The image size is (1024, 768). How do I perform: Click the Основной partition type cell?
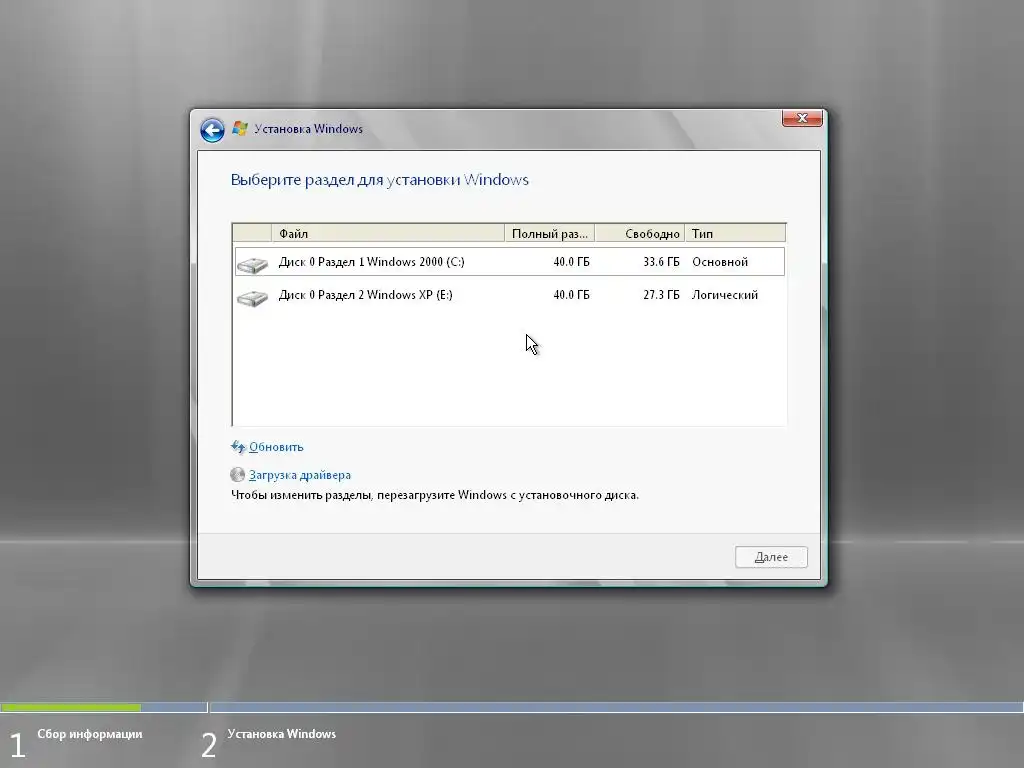pyautogui.click(x=720, y=262)
